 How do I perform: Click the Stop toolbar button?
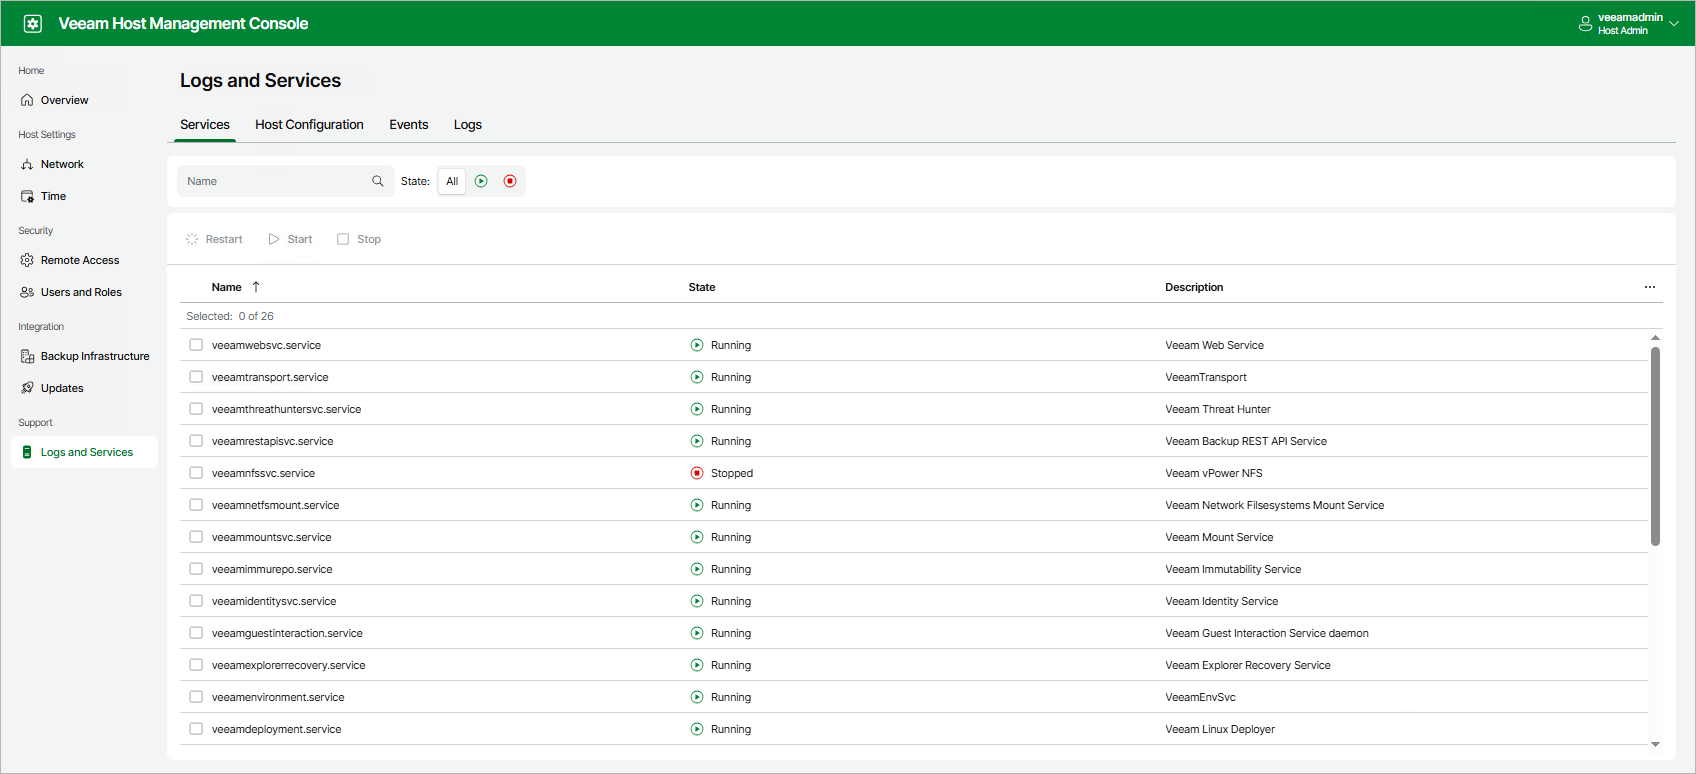[359, 239]
